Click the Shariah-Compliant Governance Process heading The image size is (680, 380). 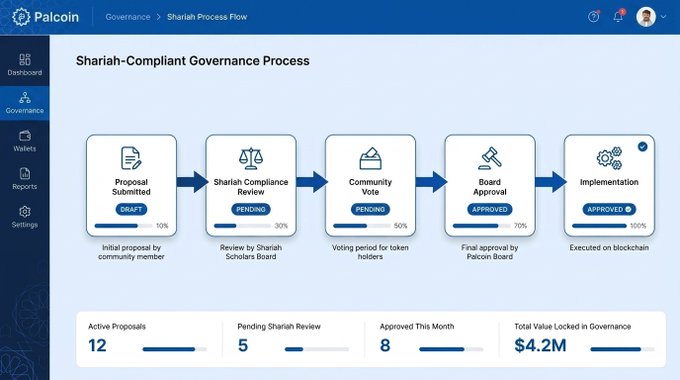click(x=193, y=61)
